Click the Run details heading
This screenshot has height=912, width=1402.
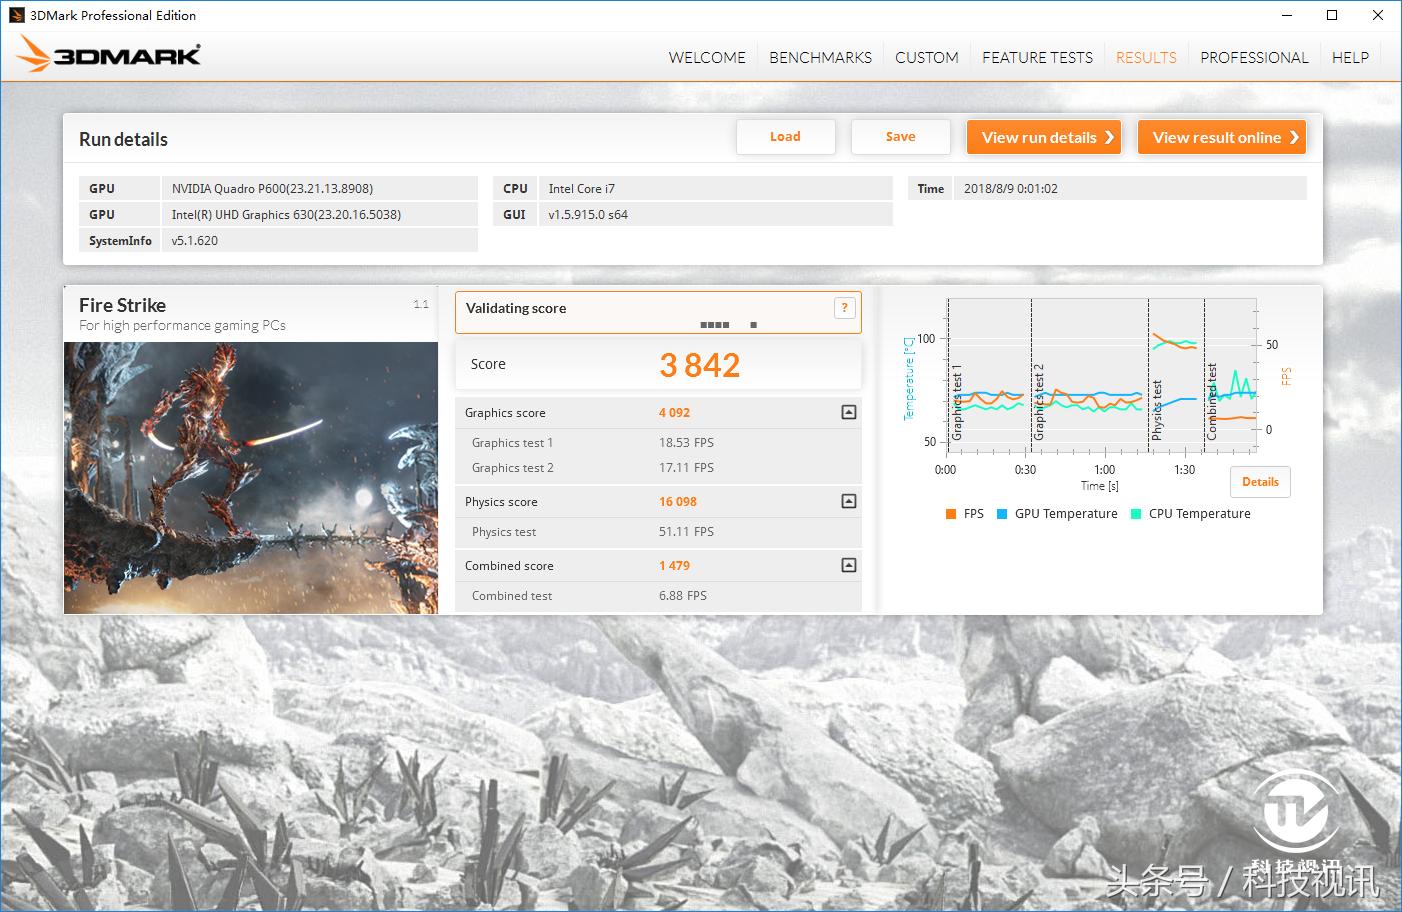(123, 139)
